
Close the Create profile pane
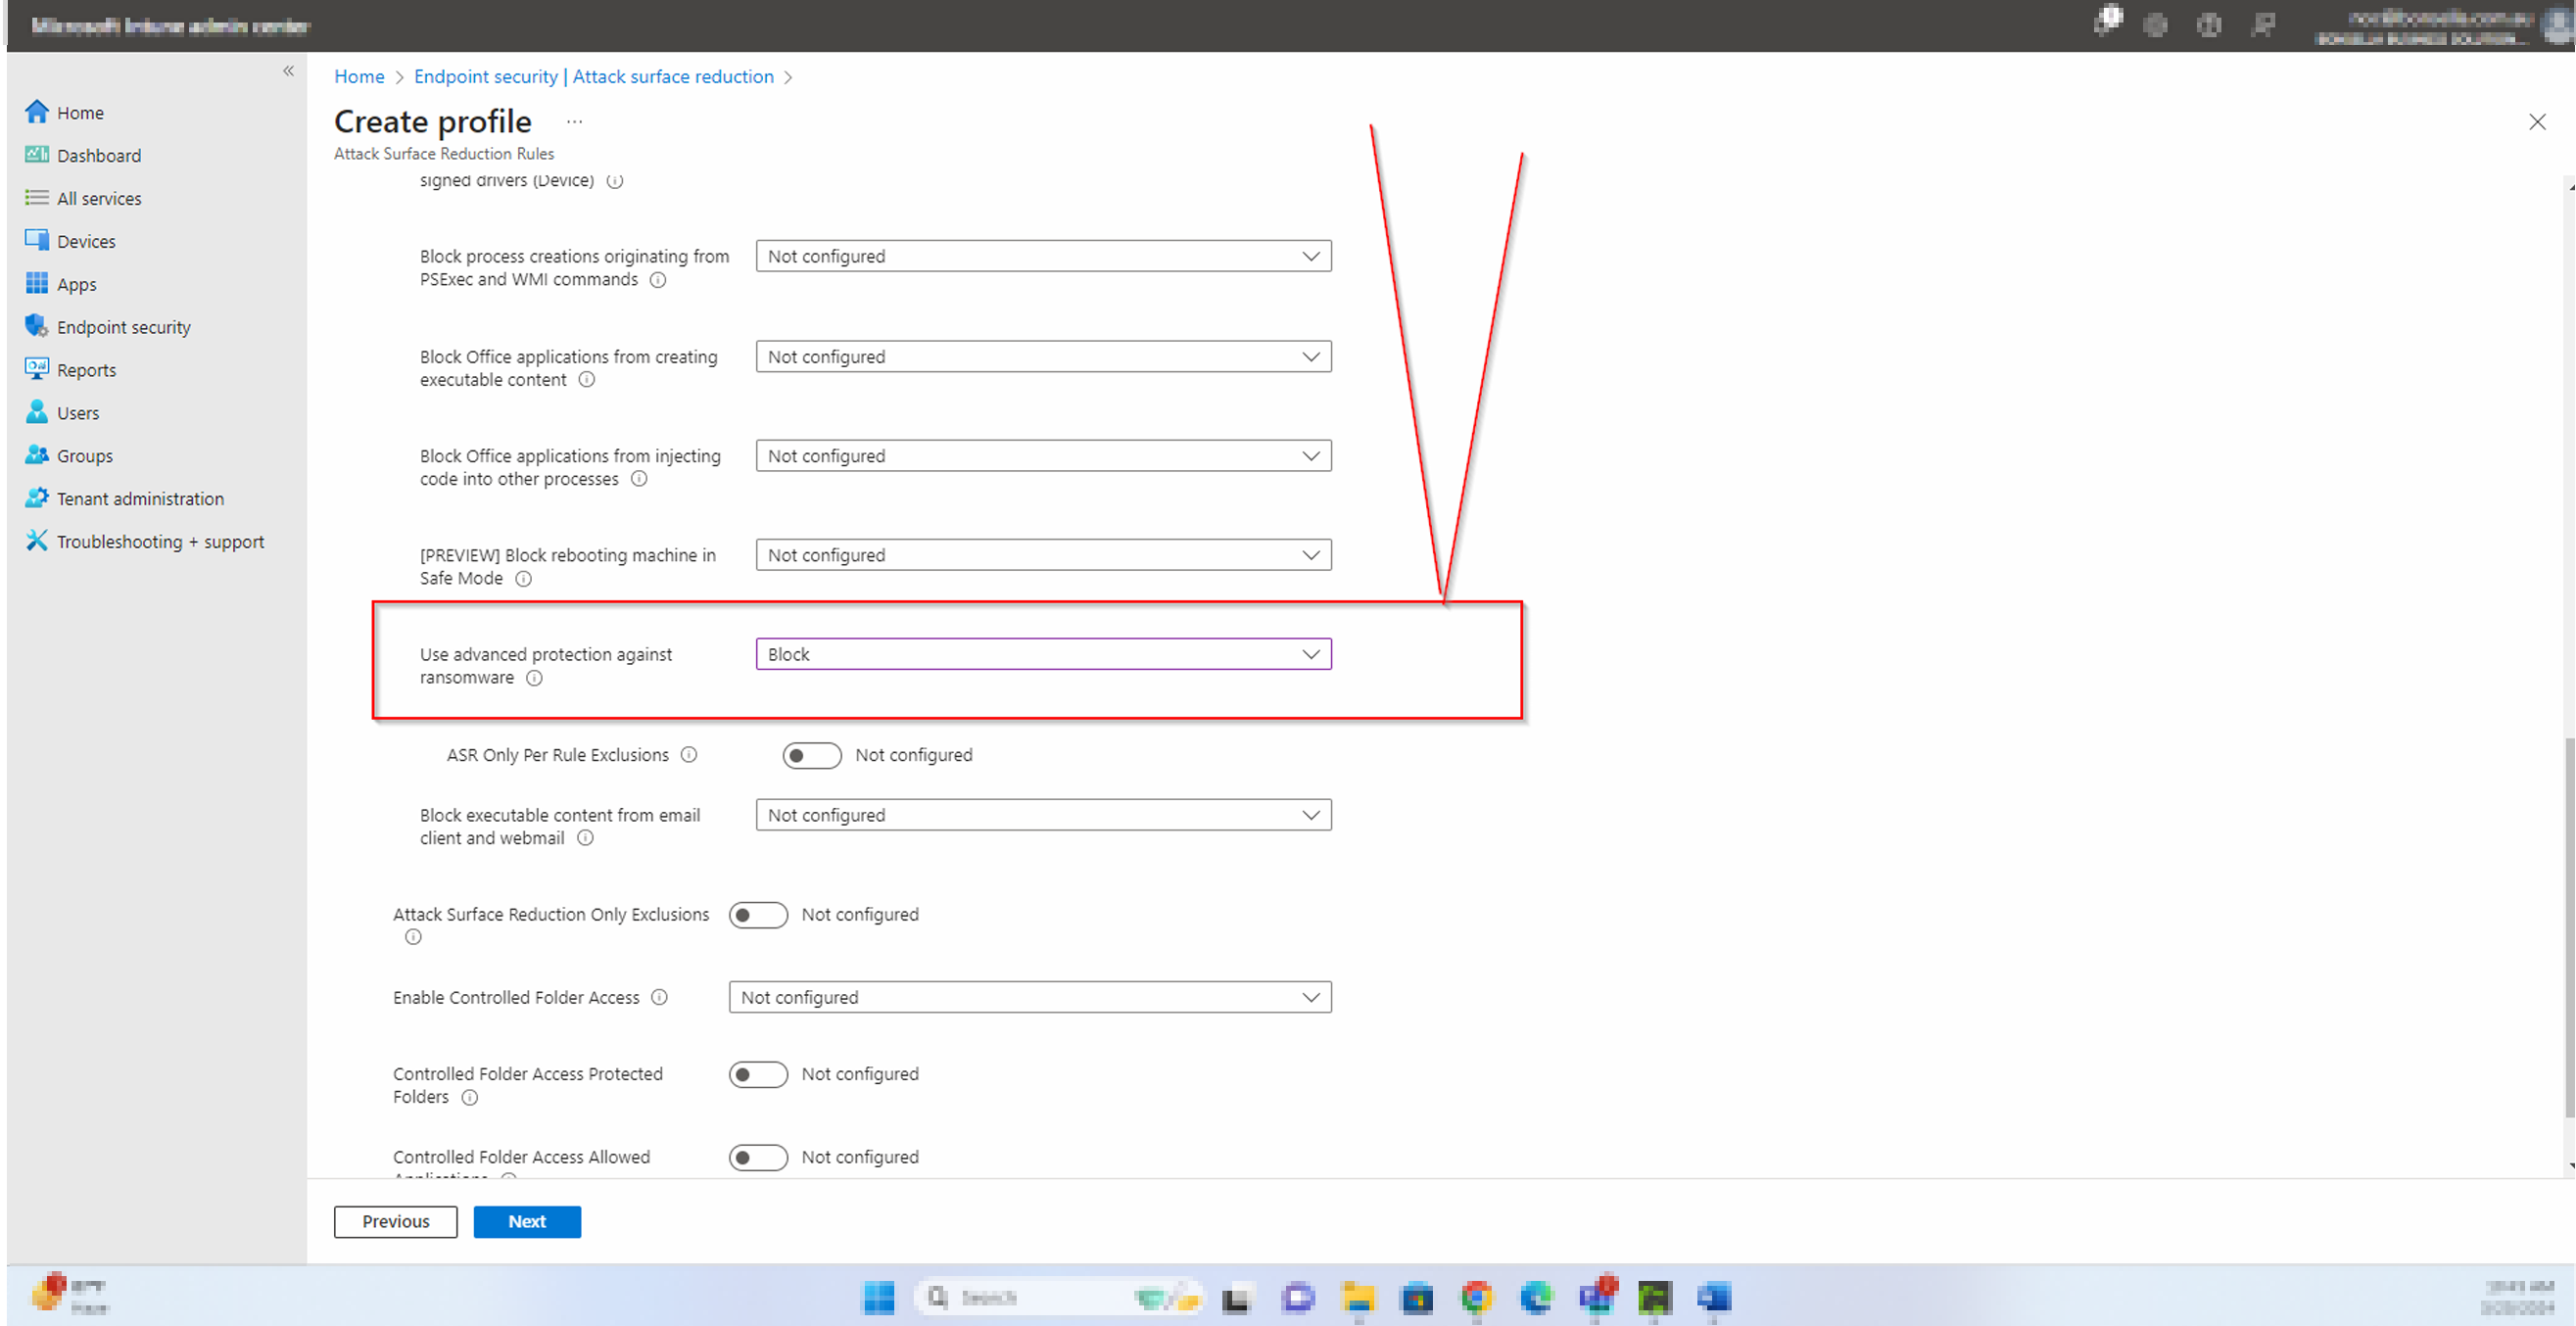pyautogui.click(x=2537, y=122)
